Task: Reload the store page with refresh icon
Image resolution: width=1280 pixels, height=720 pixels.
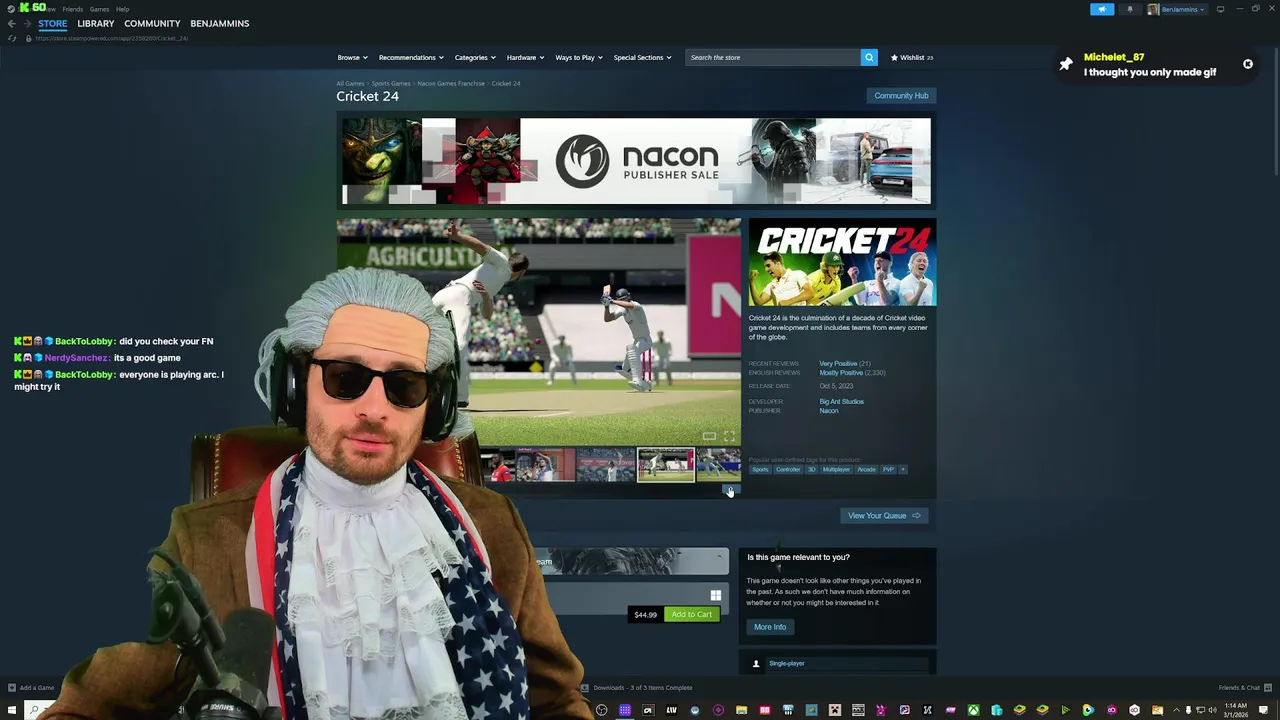Action: click(x=12, y=38)
